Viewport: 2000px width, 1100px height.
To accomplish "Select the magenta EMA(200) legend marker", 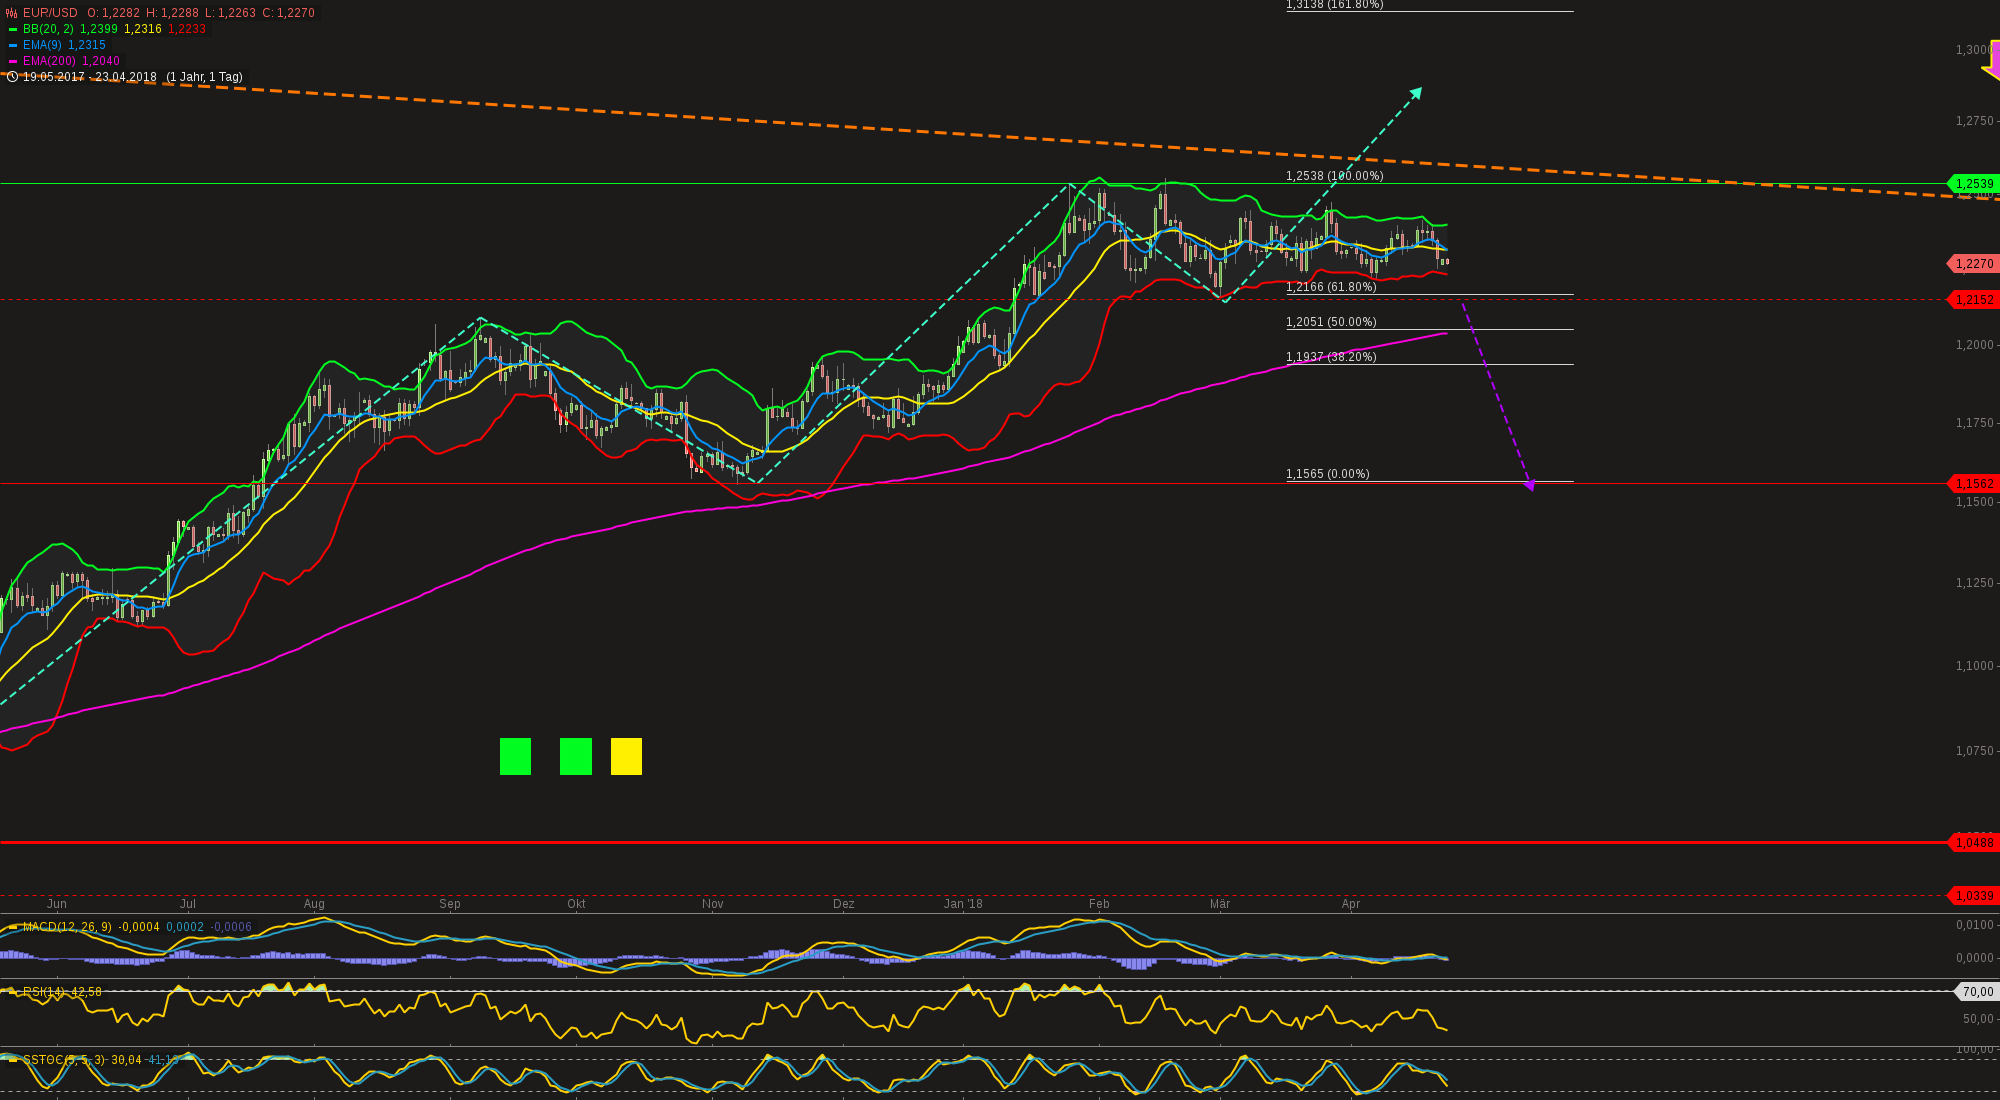I will tap(13, 61).
